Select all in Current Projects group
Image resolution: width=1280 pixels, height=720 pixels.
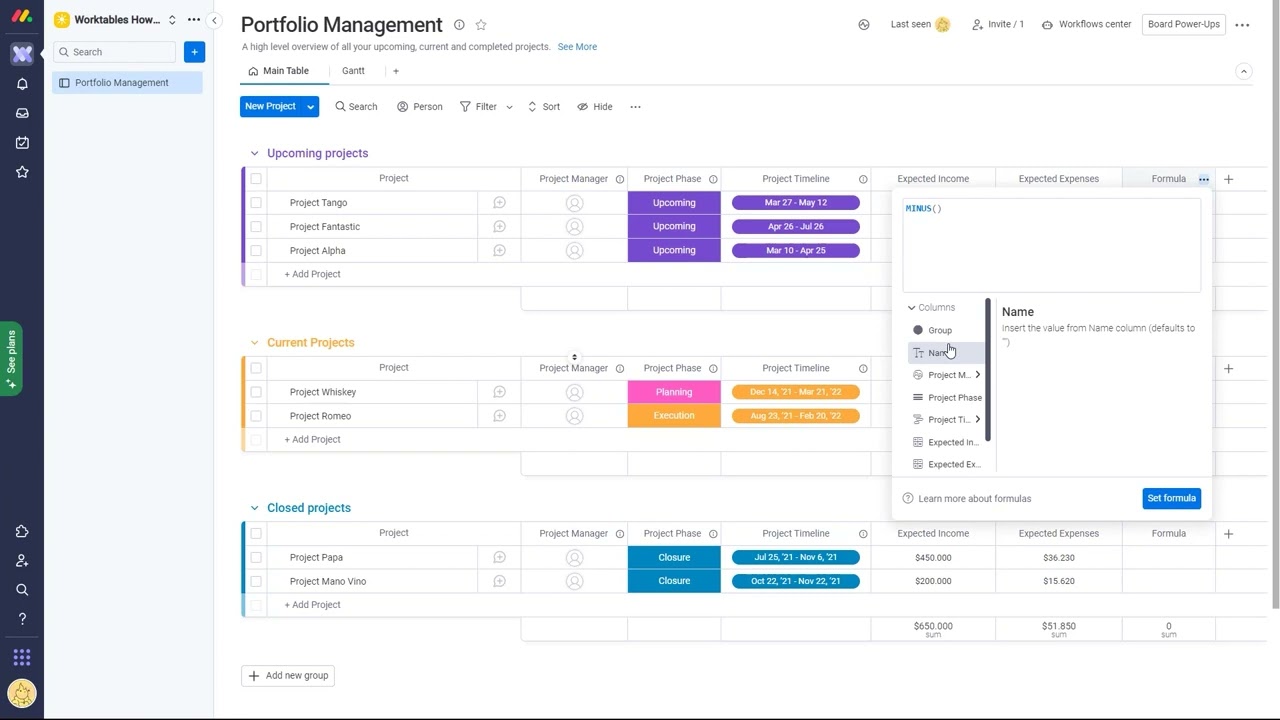tap(256, 368)
